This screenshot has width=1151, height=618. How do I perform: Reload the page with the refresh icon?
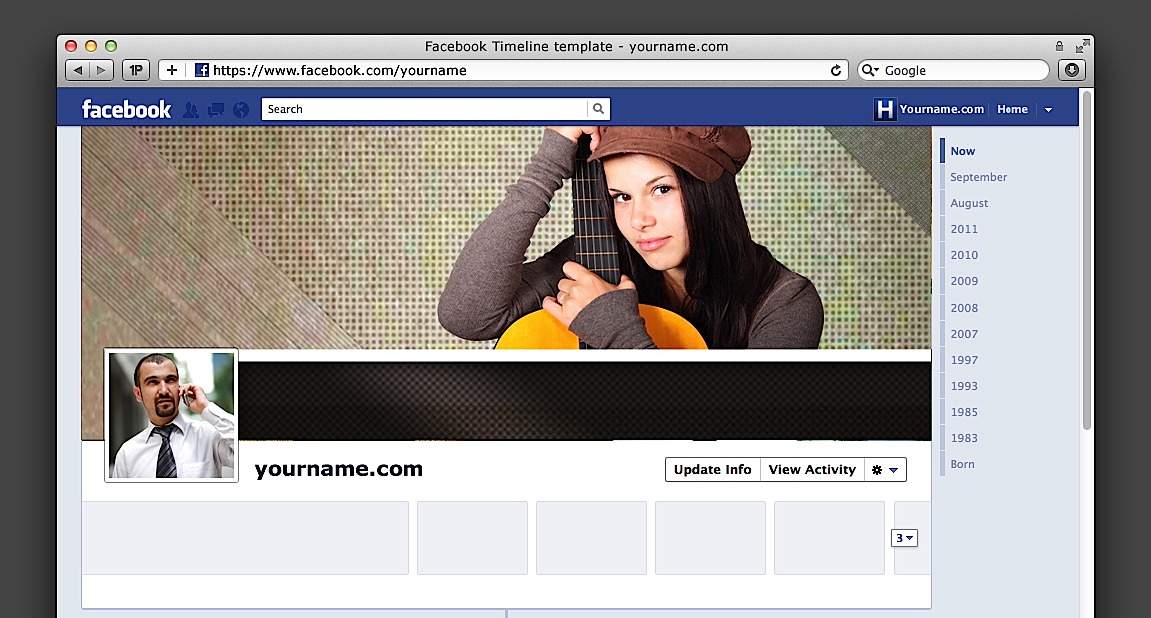click(x=835, y=70)
